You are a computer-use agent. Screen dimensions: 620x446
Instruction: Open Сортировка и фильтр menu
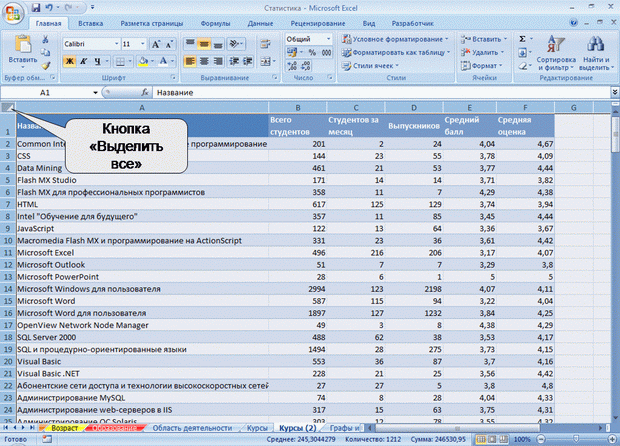pyautogui.click(x=556, y=53)
